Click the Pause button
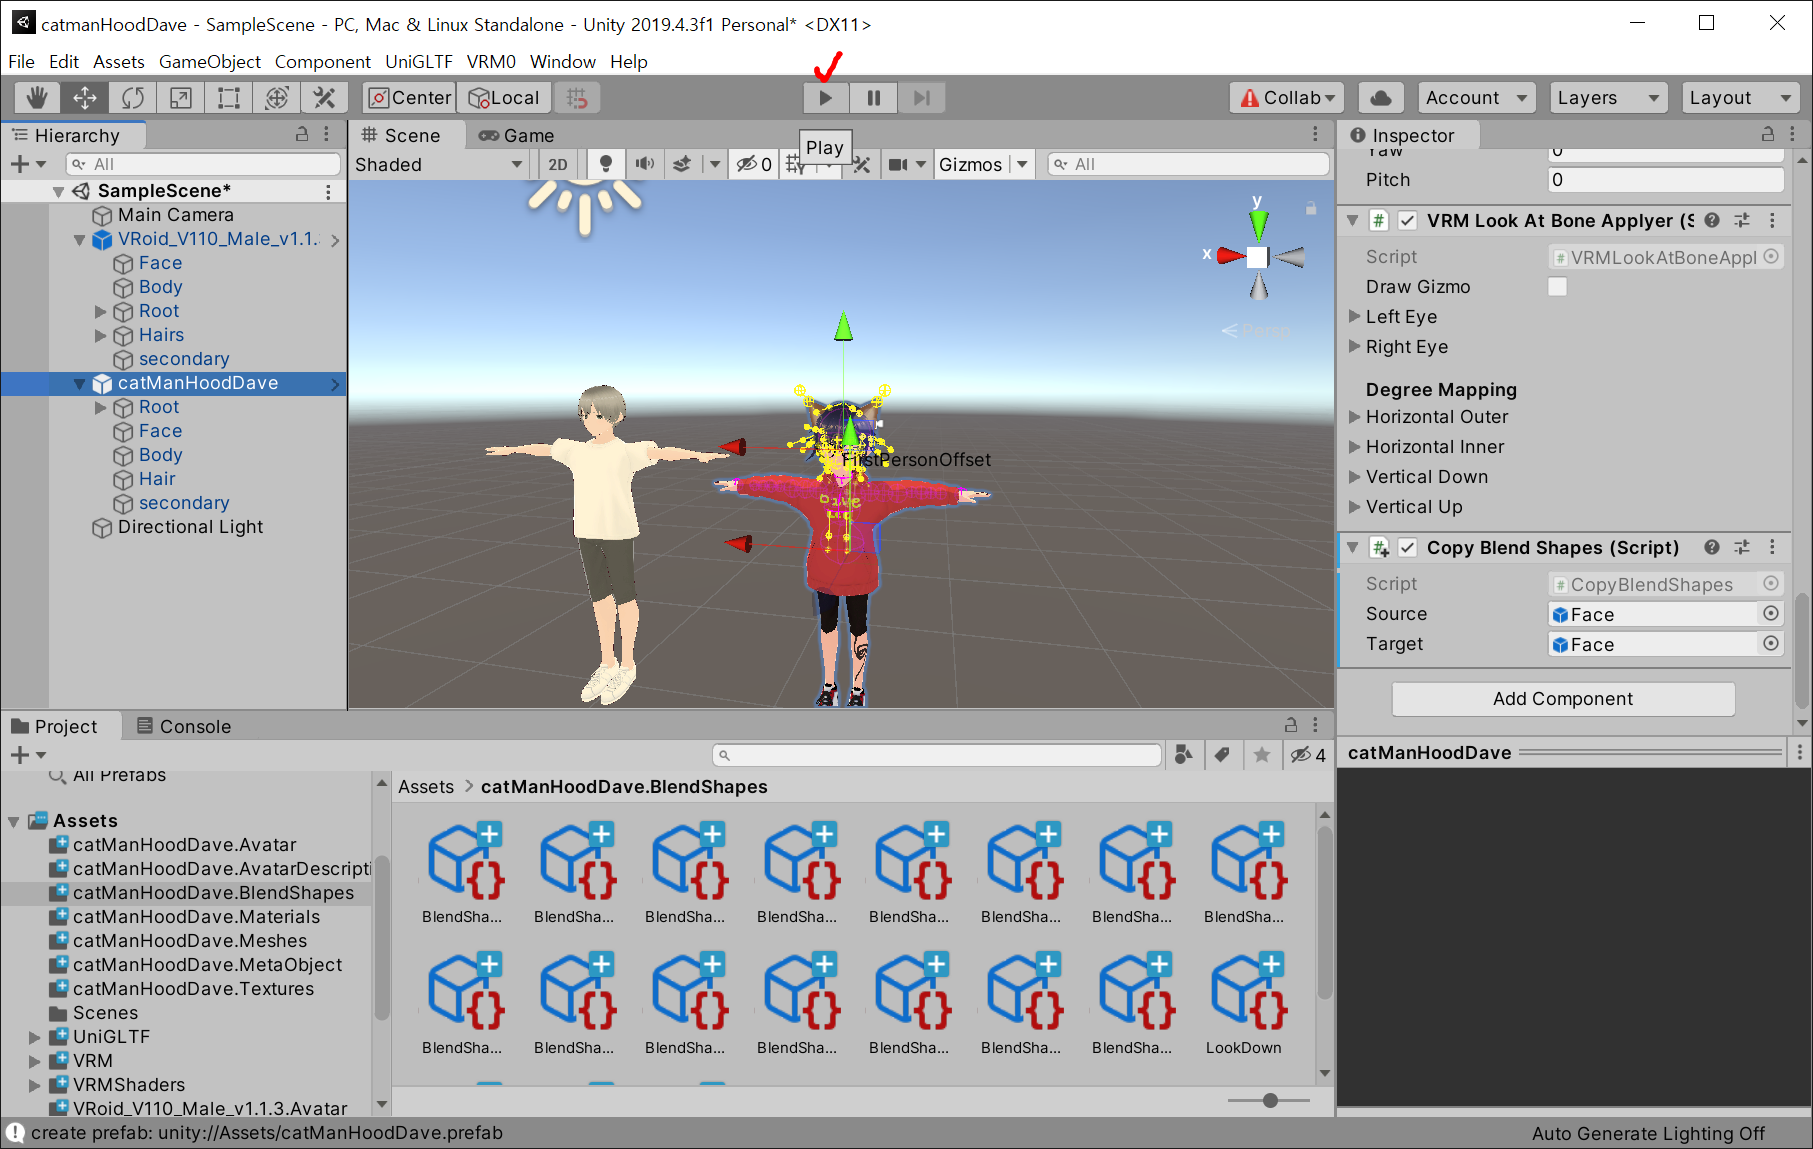This screenshot has width=1813, height=1149. [873, 97]
